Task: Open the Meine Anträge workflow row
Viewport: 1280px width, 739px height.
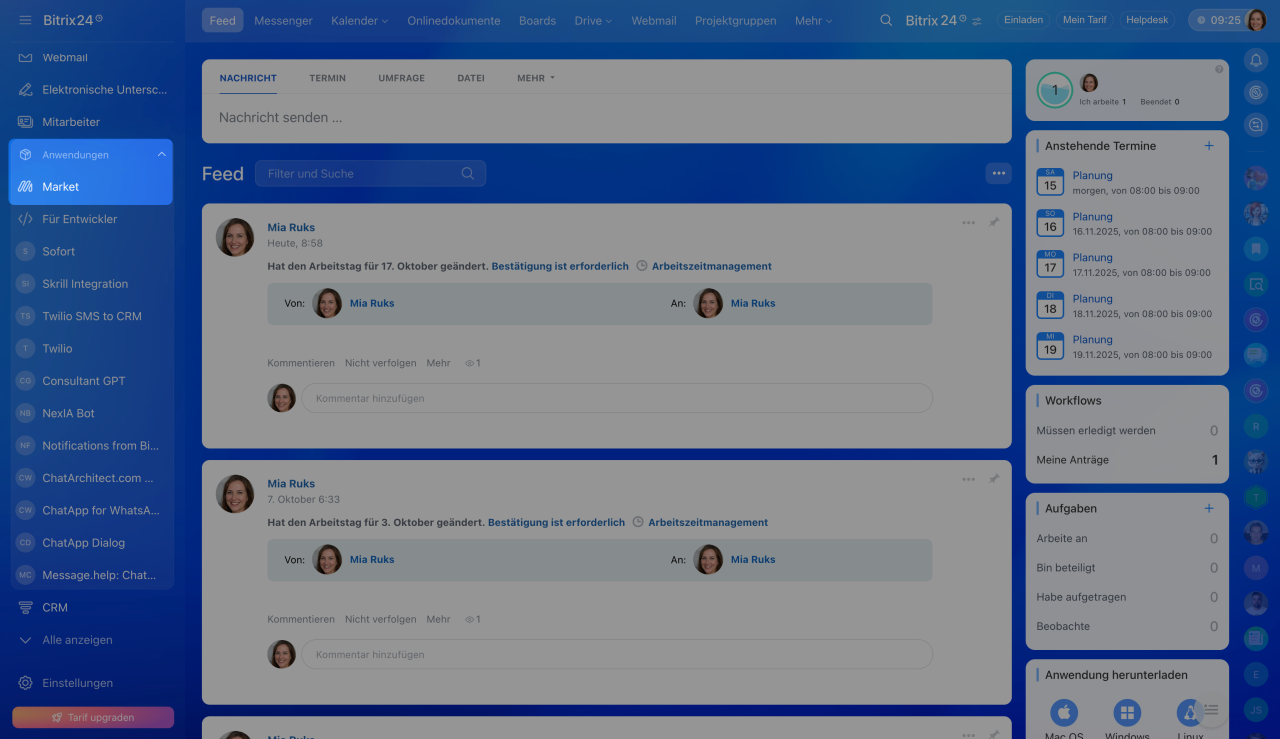Action: (1127, 460)
